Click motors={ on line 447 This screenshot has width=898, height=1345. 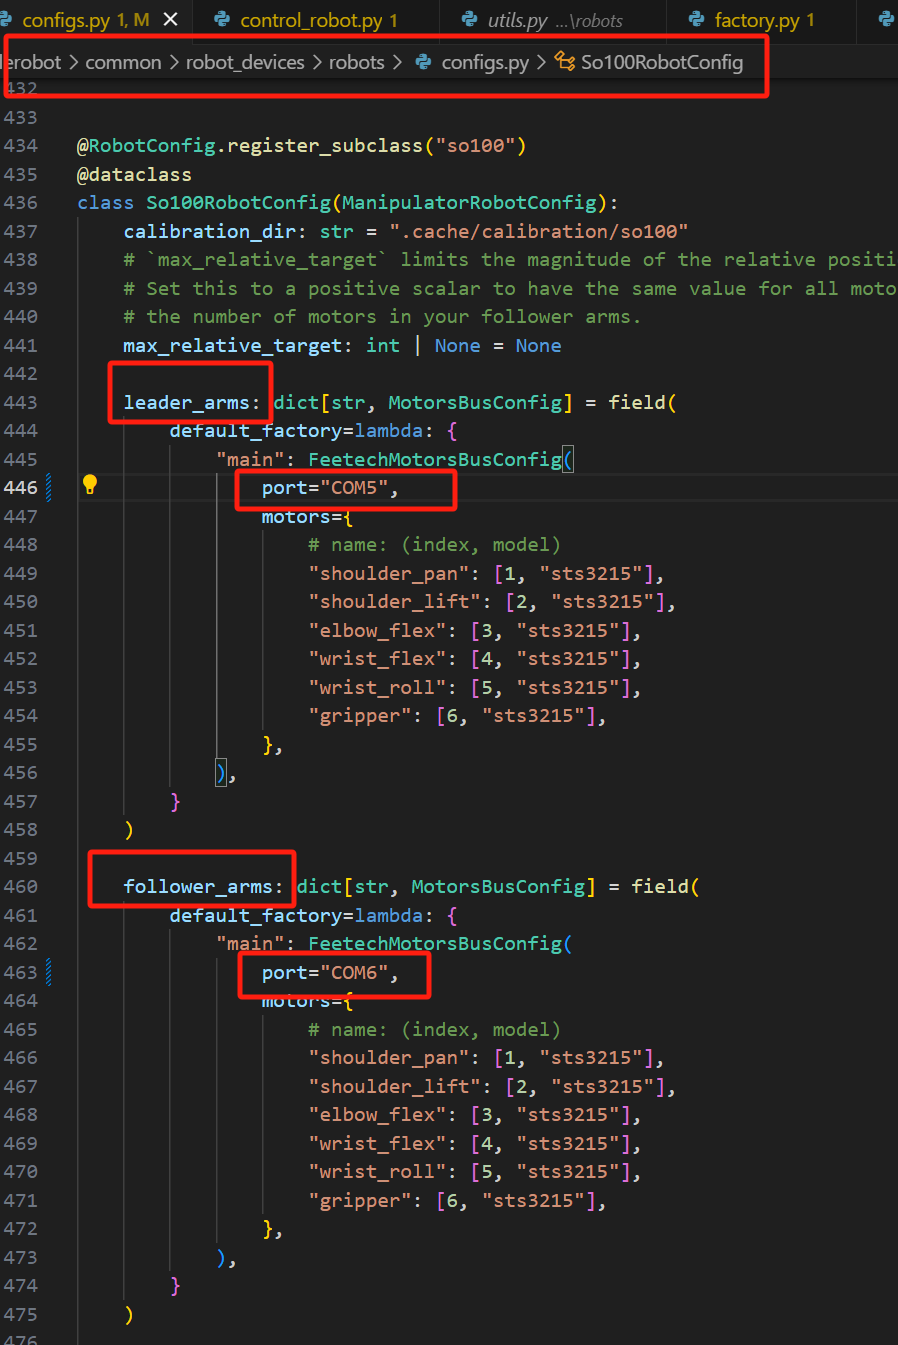pyautogui.click(x=307, y=516)
